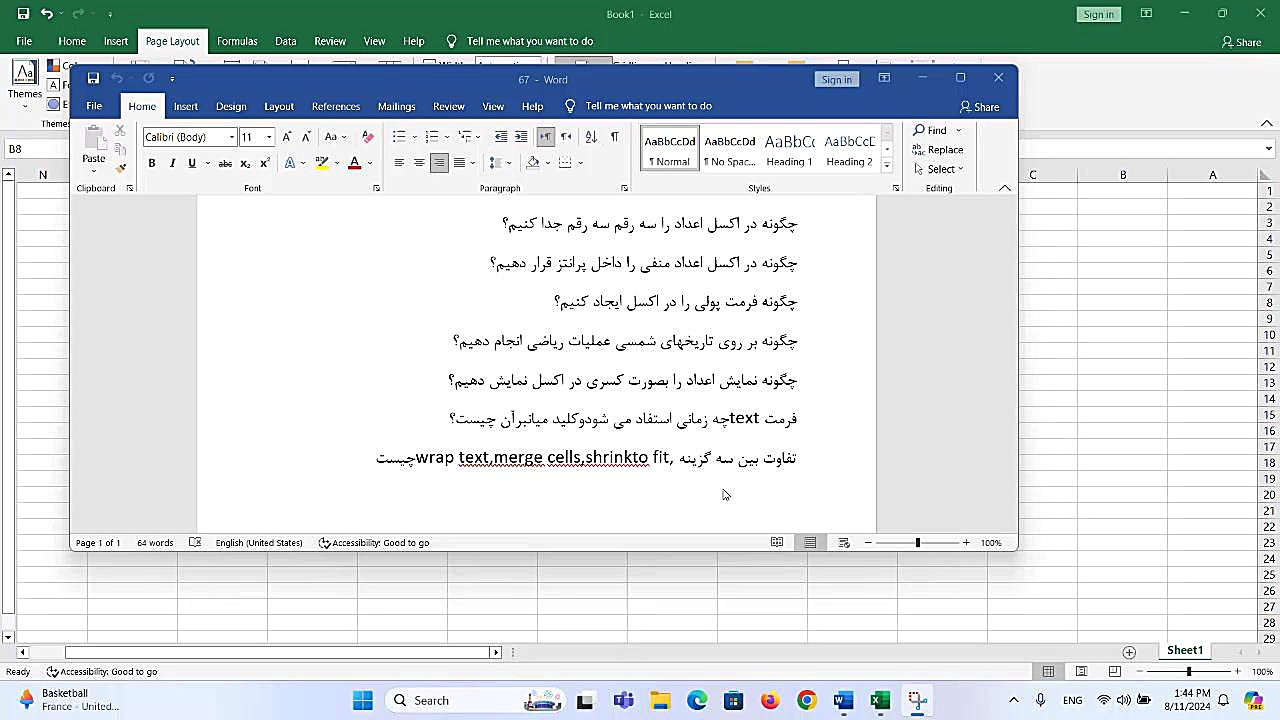Click Undo in Excel quick access toolbar

pyautogui.click(x=46, y=14)
